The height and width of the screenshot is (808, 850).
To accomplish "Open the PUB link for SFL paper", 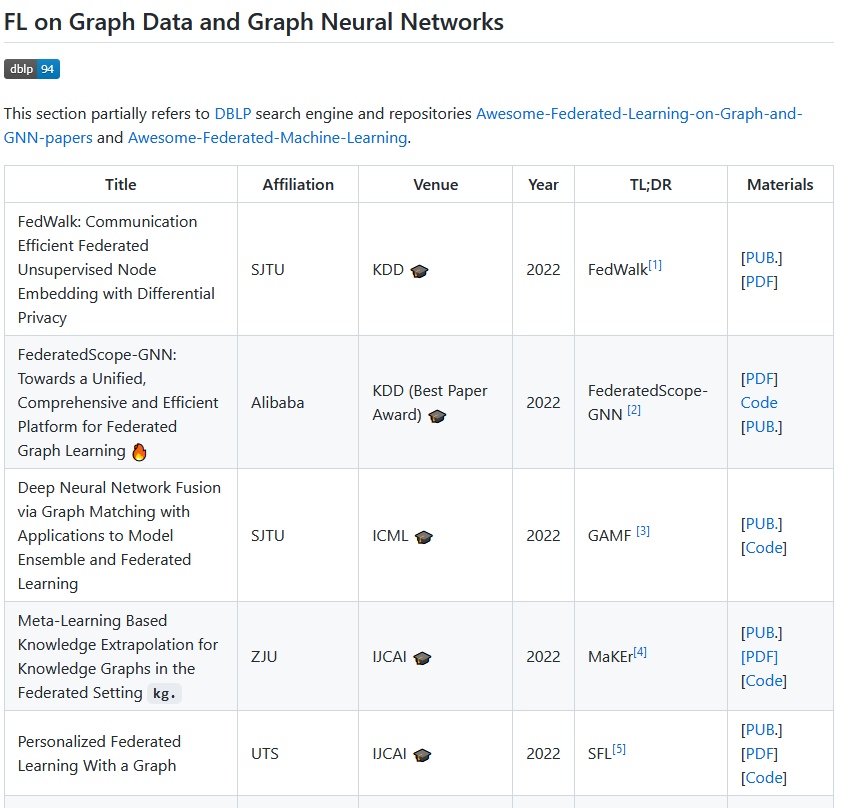I will (761, 730).
